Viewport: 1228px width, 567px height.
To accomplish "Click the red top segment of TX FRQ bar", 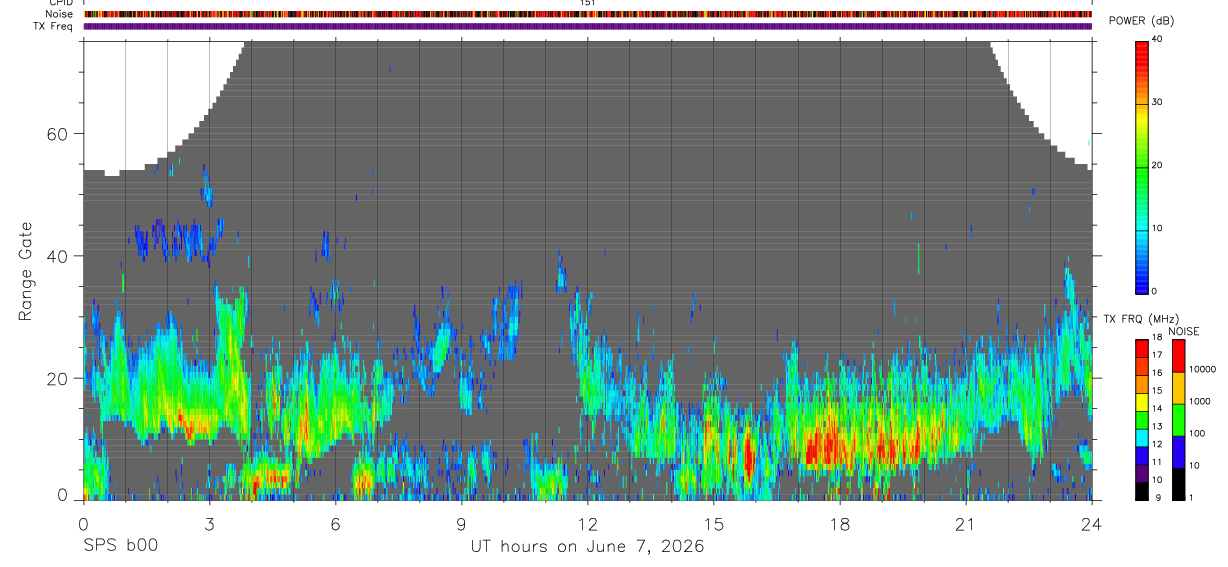I will click(x=1142, y=349).
